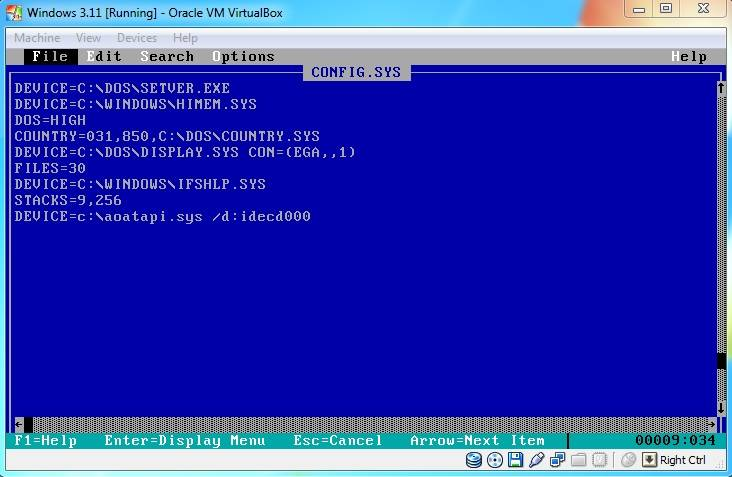Click the optical CD drive icon
This screenshot has height=477, width=732.
click(x=494, y=460)
